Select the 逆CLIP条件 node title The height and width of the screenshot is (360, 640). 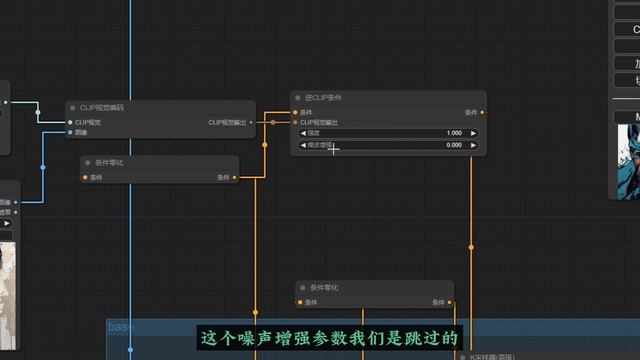[x=323, y=98]
